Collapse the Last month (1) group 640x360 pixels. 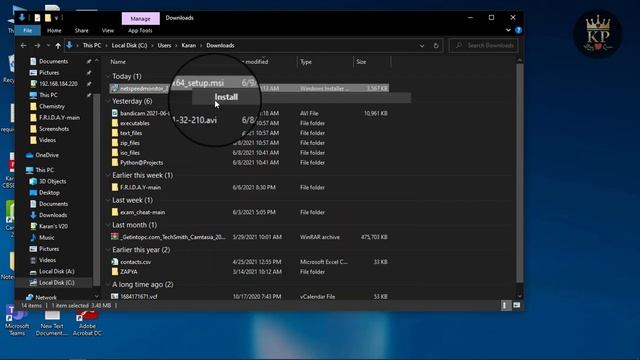click(108, 225)
